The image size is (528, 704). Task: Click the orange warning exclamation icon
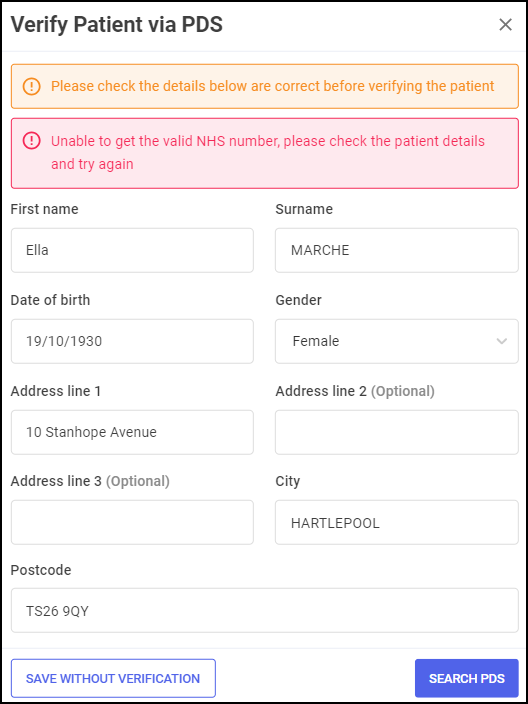[x=31, y=86]
